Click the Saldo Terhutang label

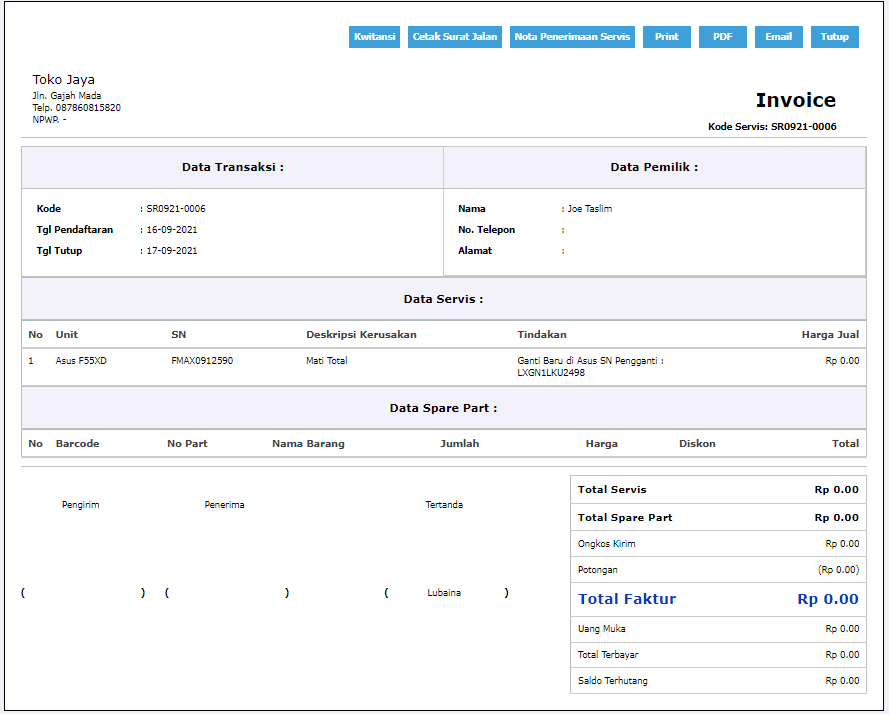point(612,681)
